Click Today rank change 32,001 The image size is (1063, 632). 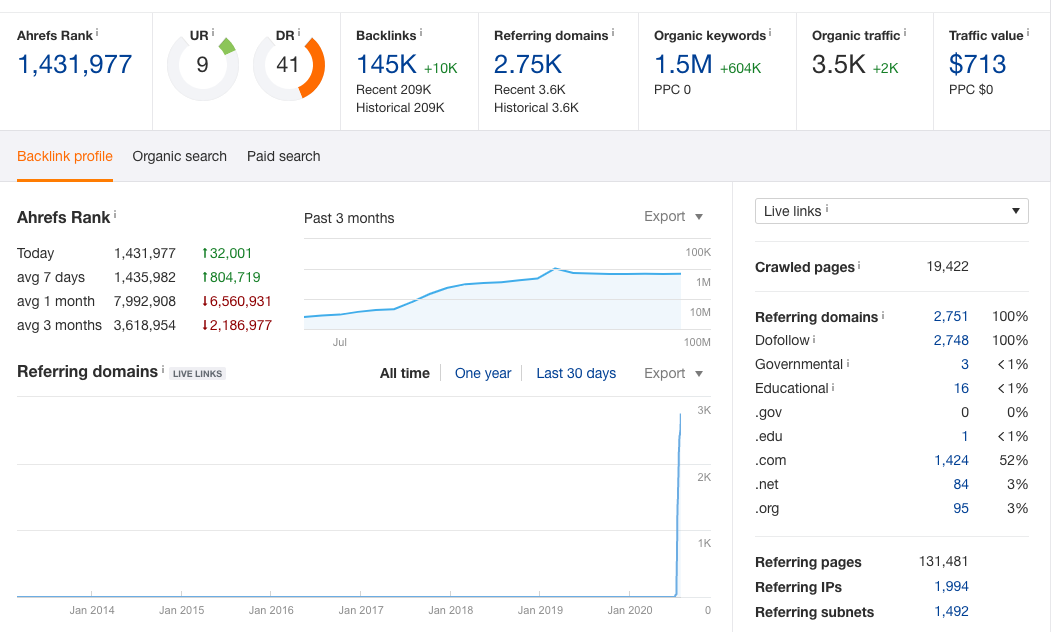pyautogui.click(x=227, y=254)
